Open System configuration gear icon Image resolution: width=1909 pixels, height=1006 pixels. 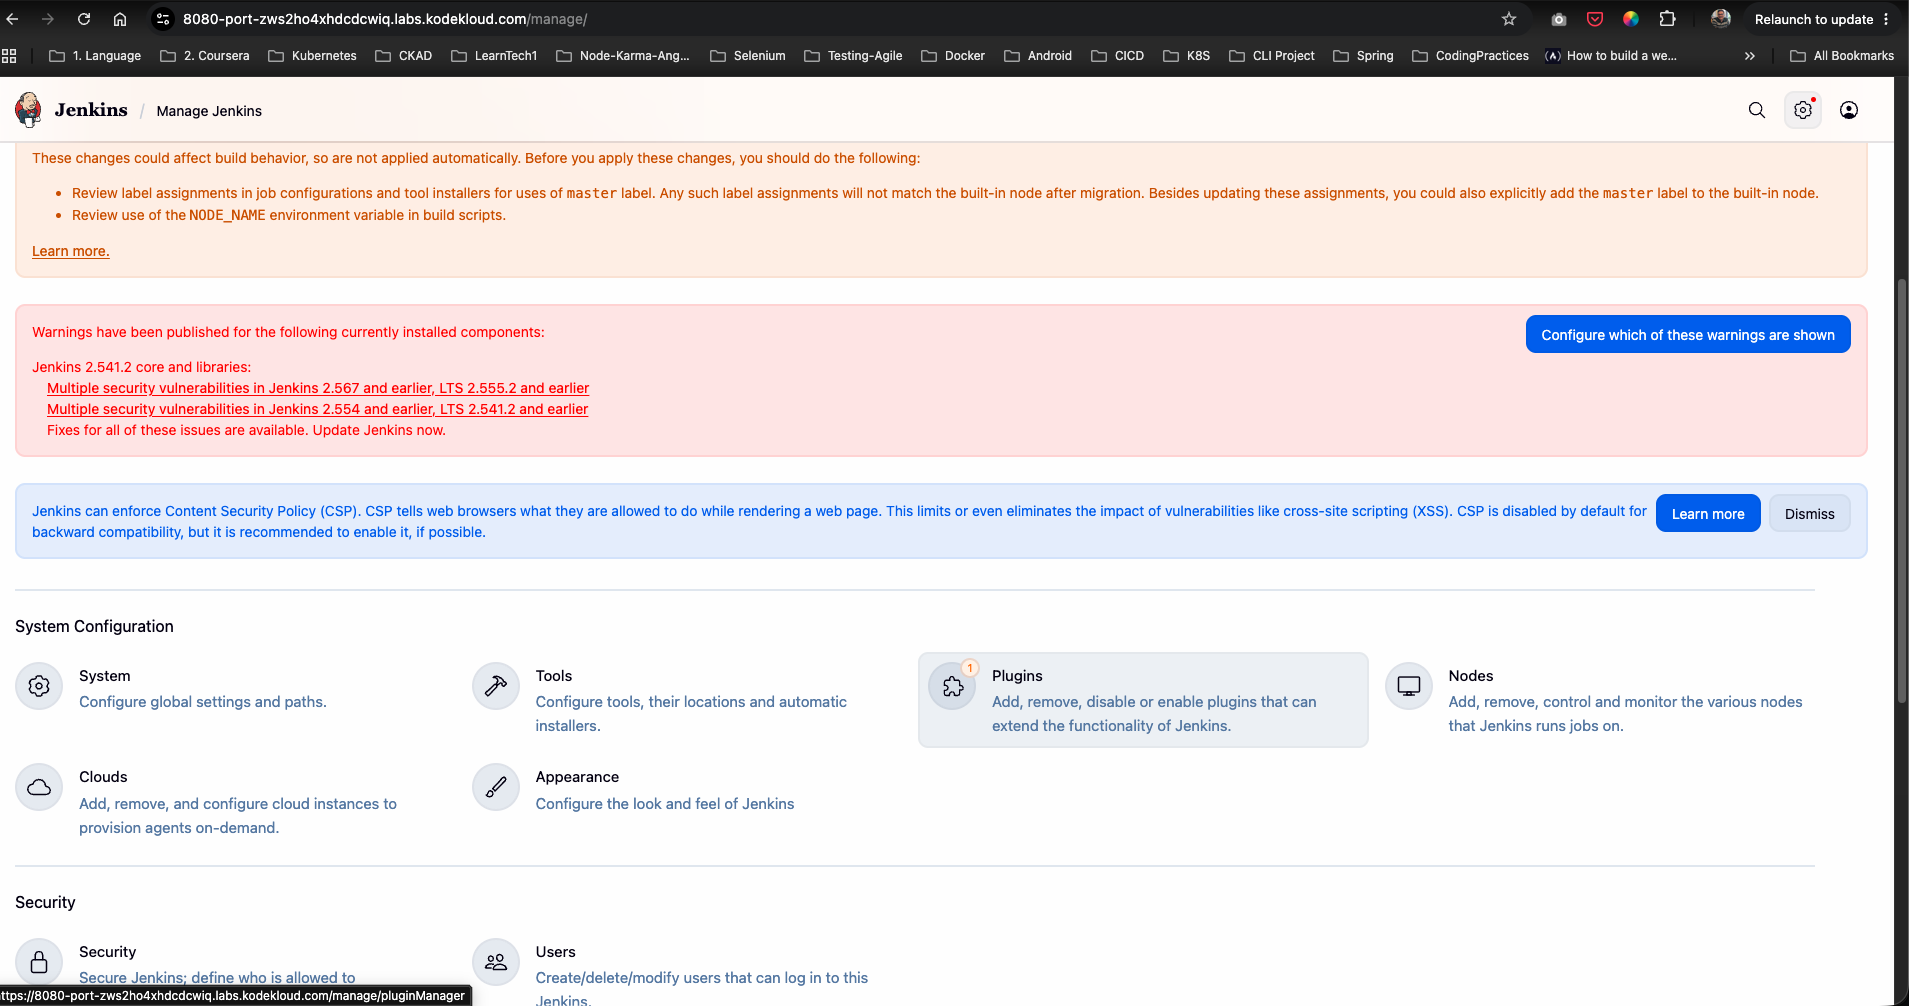[39, 686]
